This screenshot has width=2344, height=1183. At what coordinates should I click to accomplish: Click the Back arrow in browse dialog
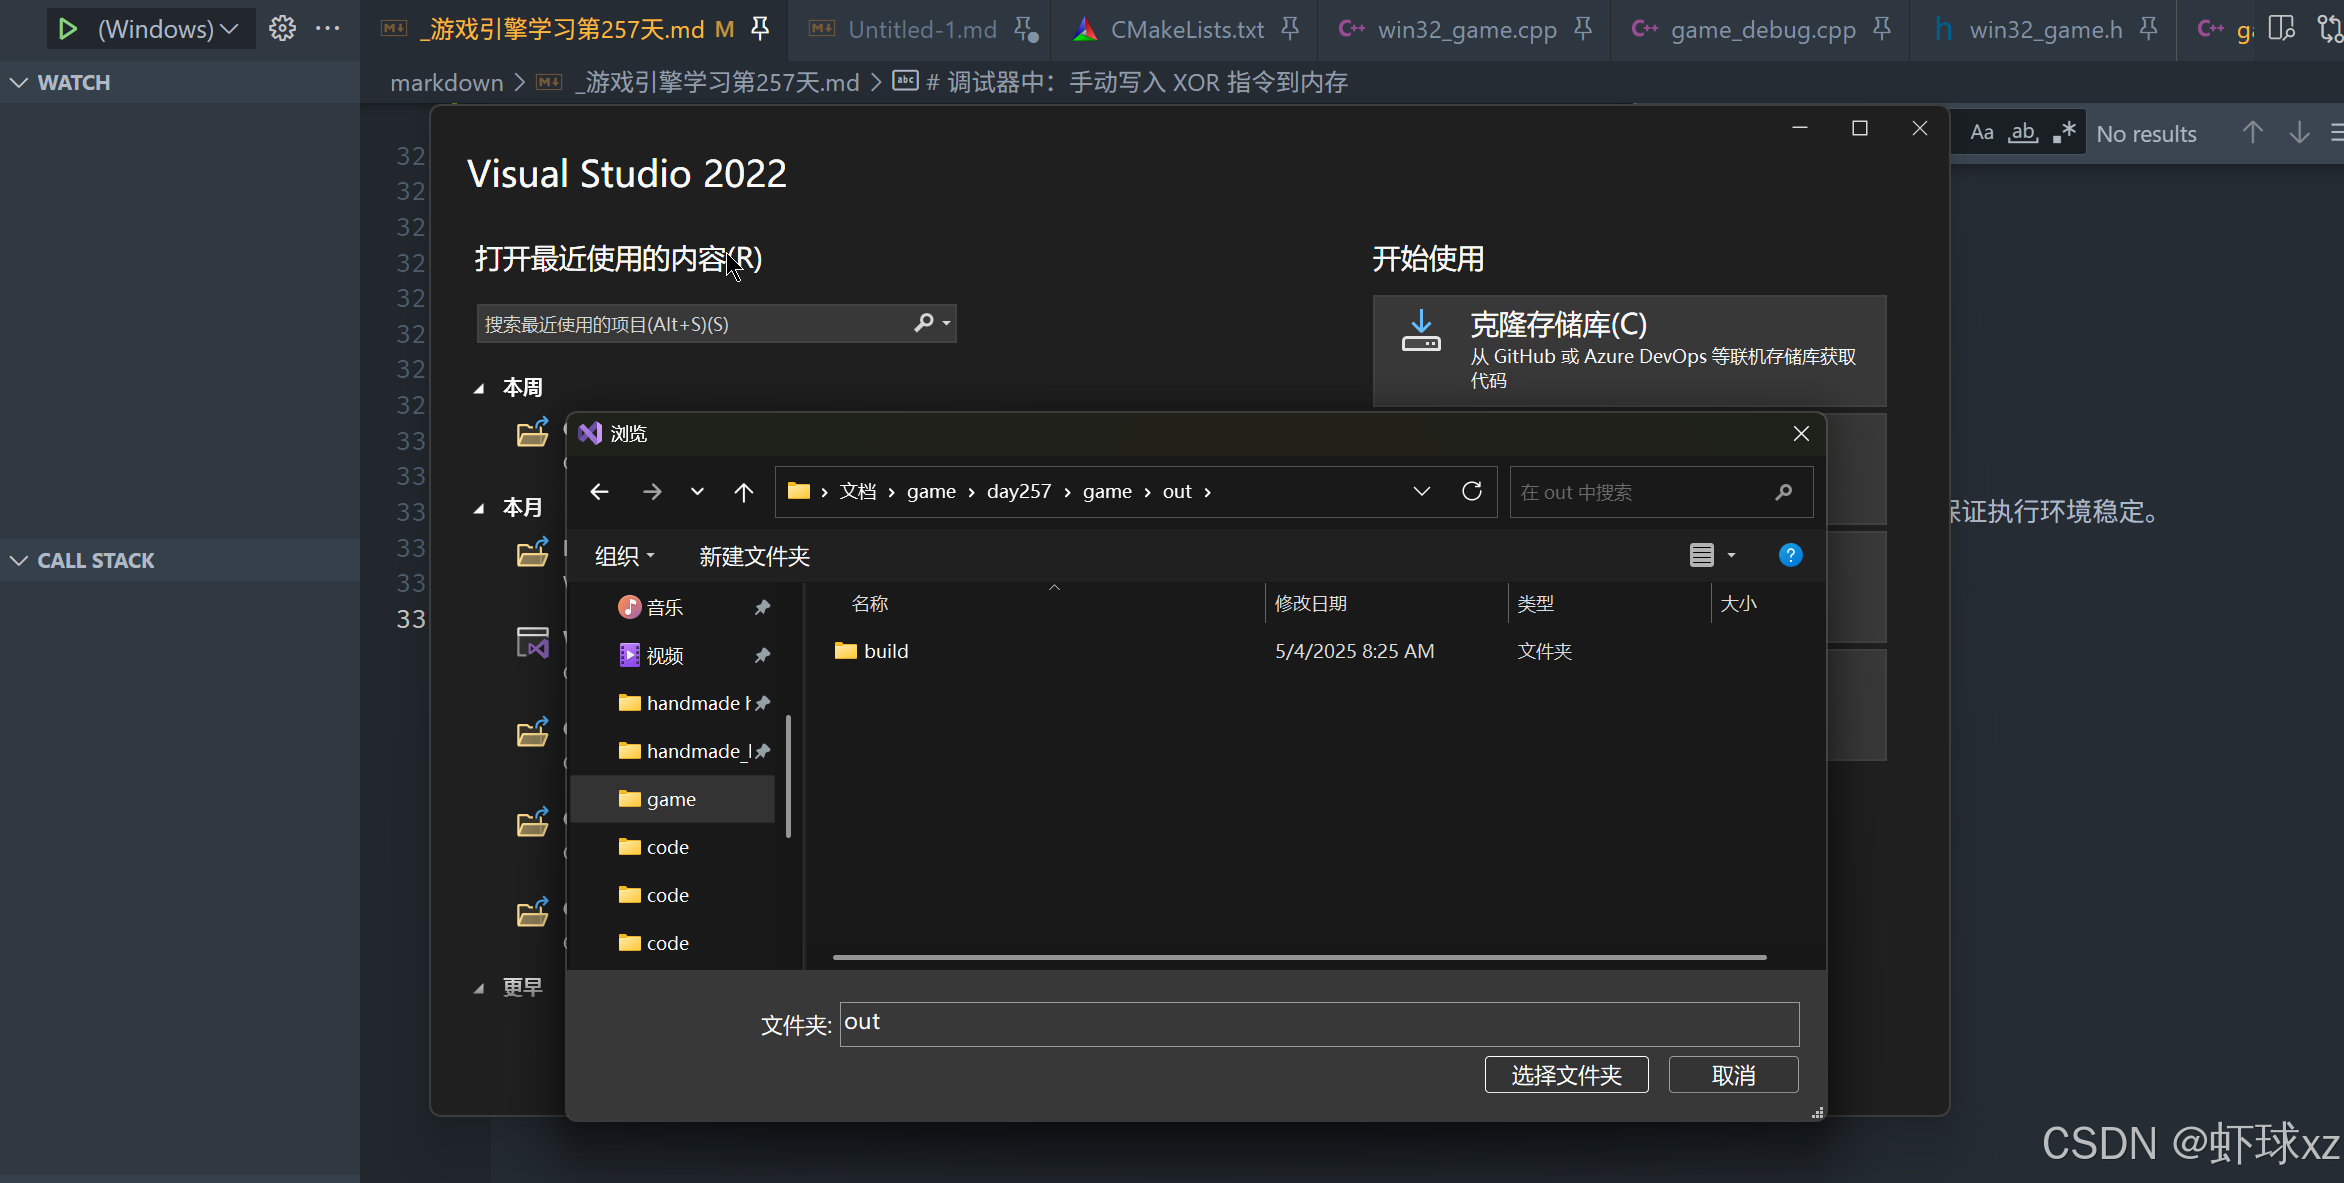point(599,491)
